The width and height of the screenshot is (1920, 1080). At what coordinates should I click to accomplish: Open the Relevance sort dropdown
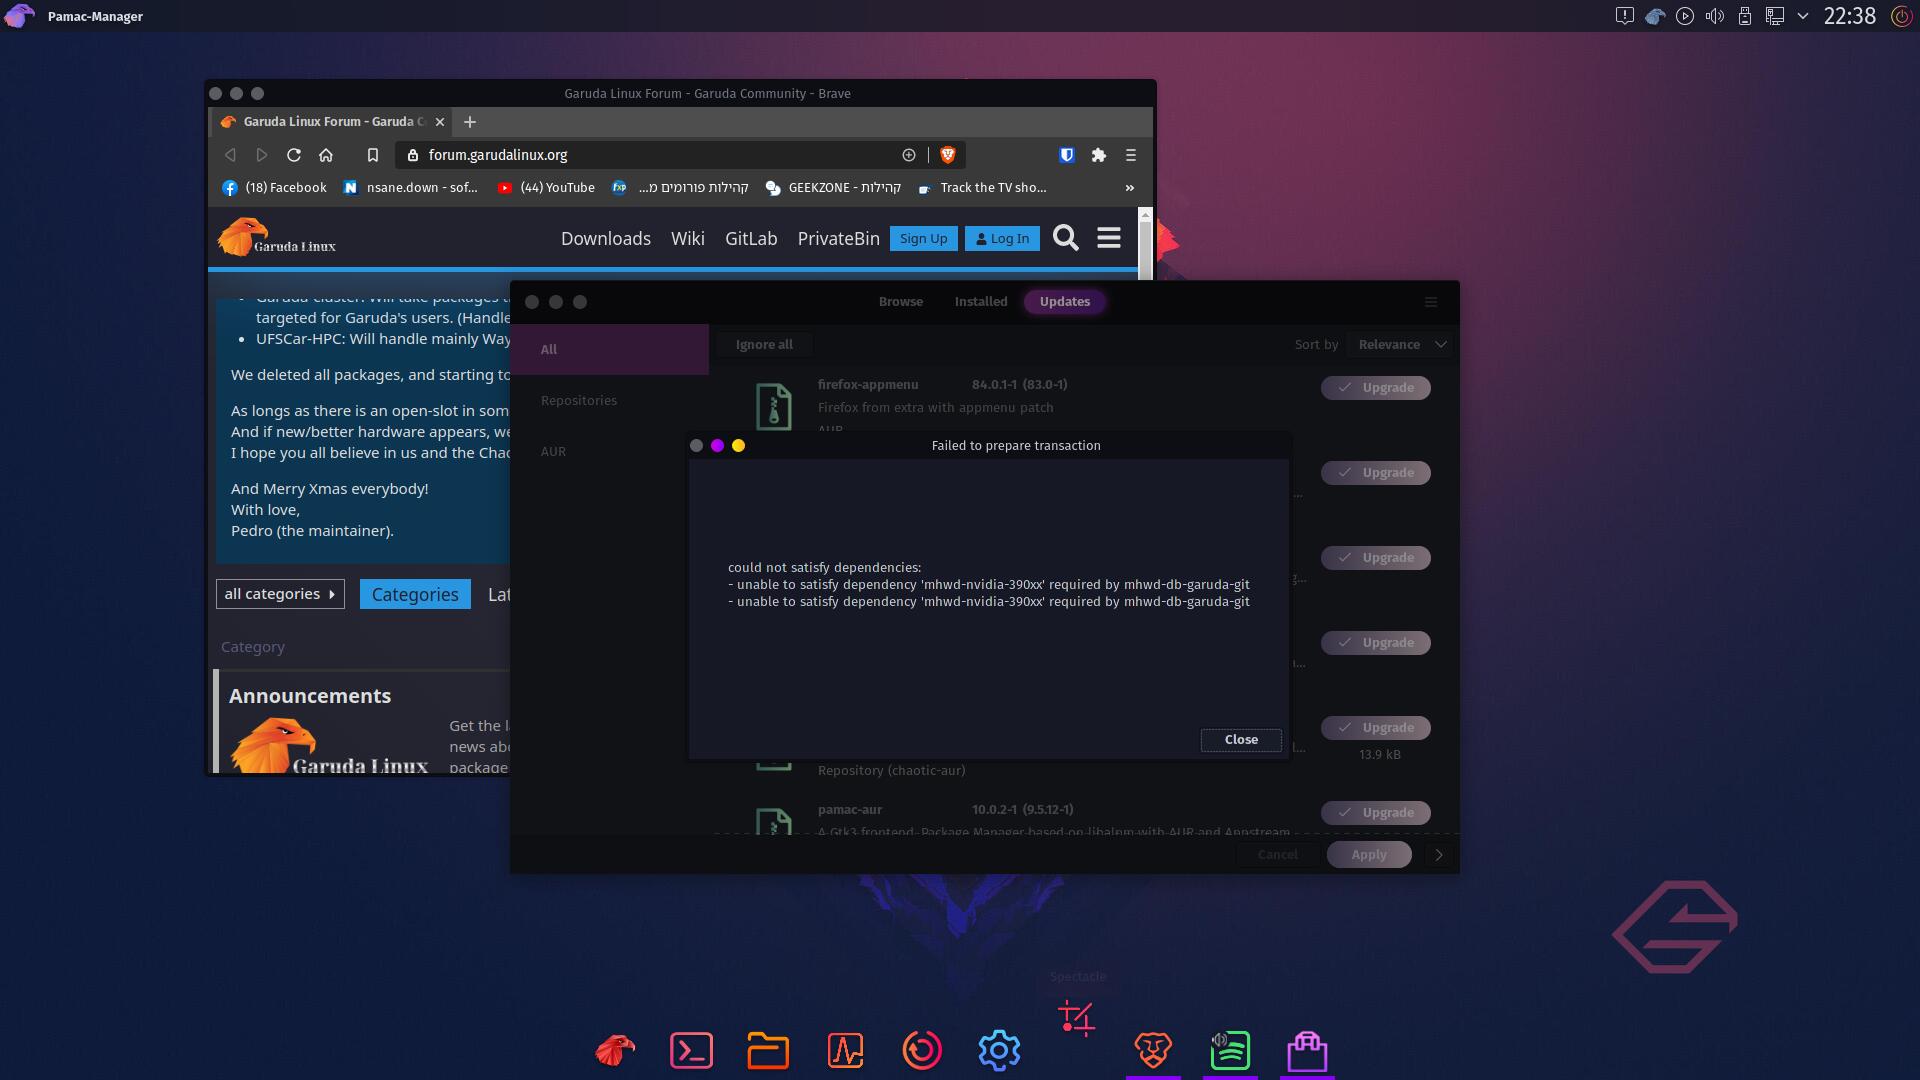(x=1400, y=344)
